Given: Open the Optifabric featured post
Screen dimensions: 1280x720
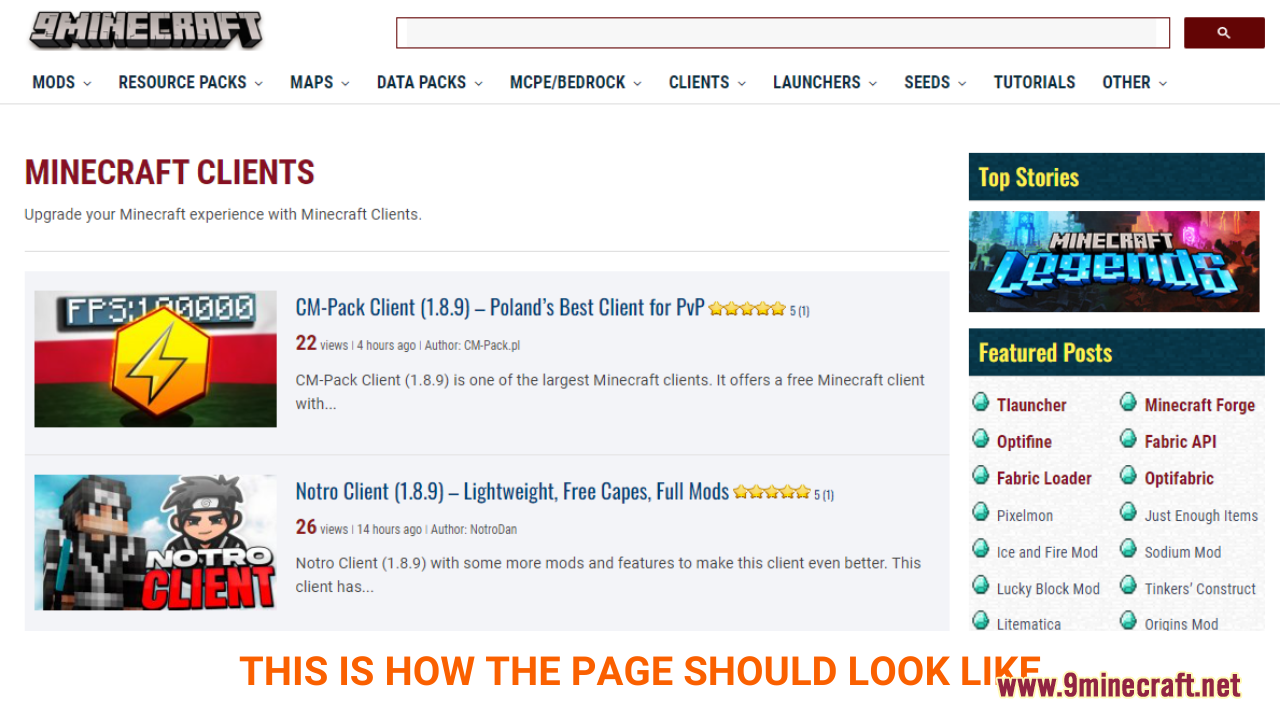Looking at the screenshot, I should (x=1179, y=478).
